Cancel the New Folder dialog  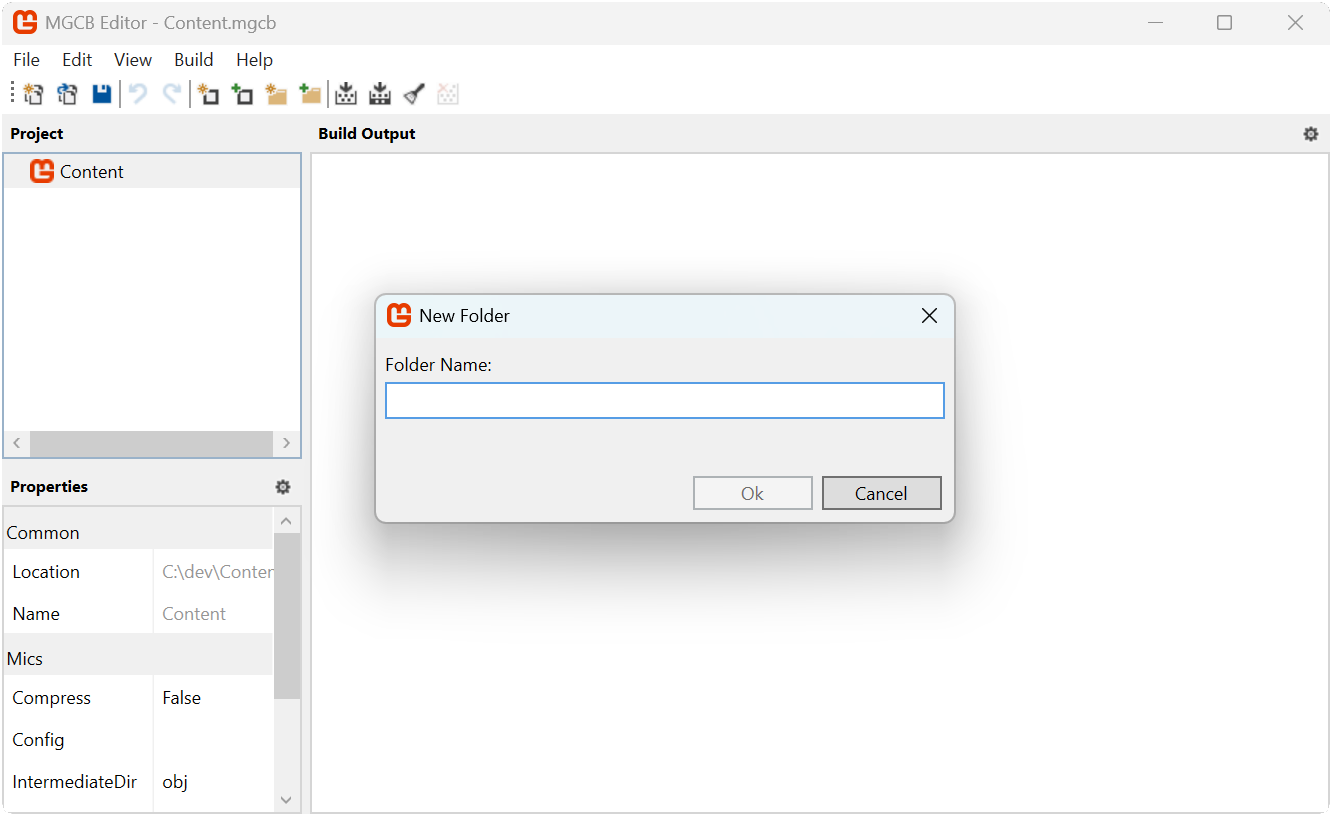pos(881,492)
